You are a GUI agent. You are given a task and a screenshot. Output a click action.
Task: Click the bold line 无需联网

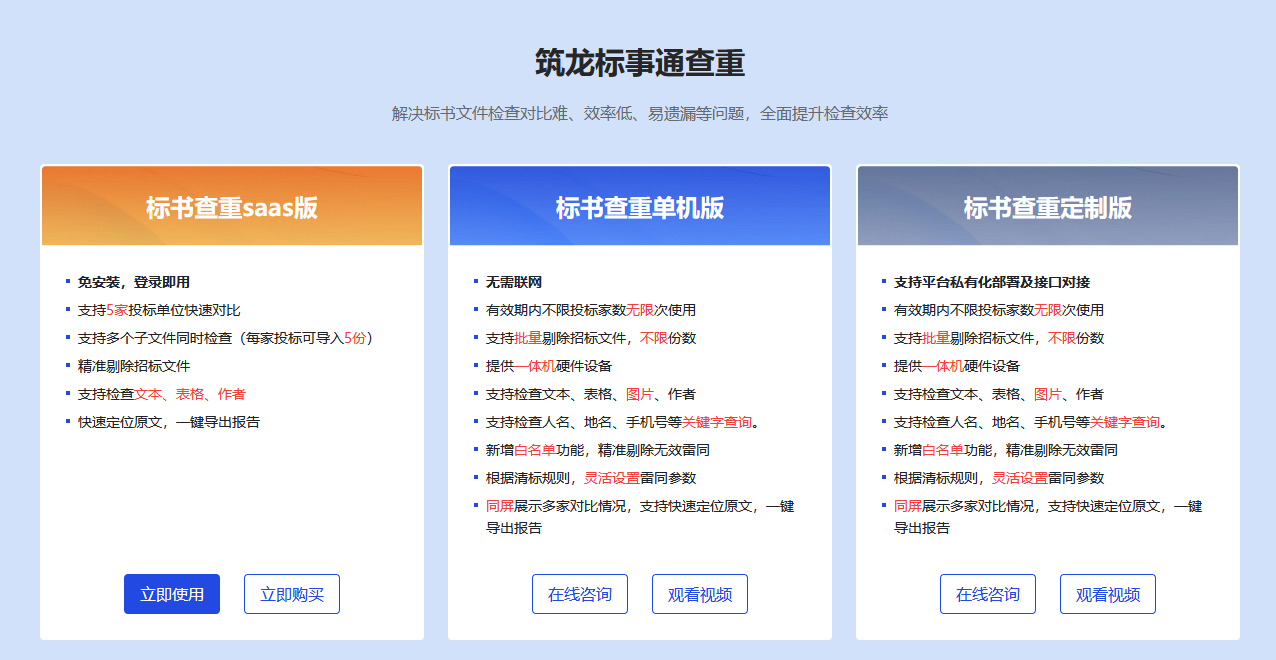[x=514, y=282]
